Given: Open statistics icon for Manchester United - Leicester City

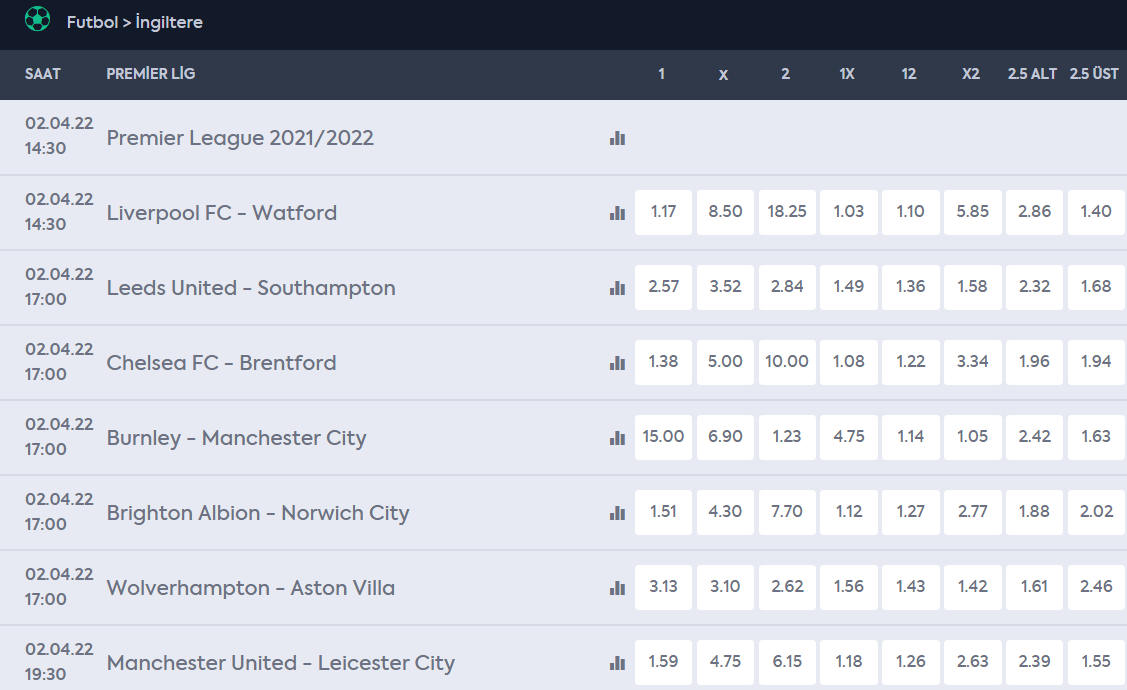Looking at the screenshot, I should [x=617, y=663].
